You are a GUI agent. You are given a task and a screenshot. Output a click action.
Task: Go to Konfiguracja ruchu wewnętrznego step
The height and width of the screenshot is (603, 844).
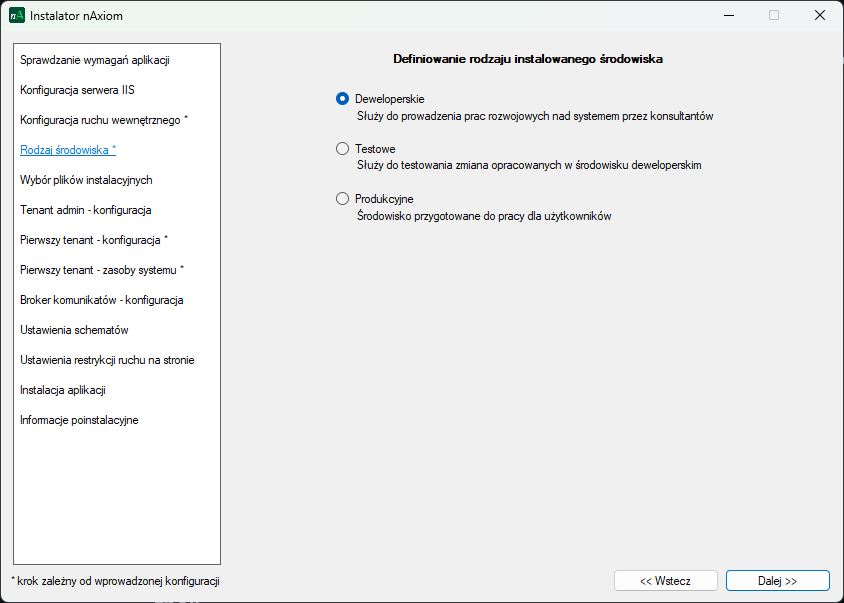tap(103, 120)
